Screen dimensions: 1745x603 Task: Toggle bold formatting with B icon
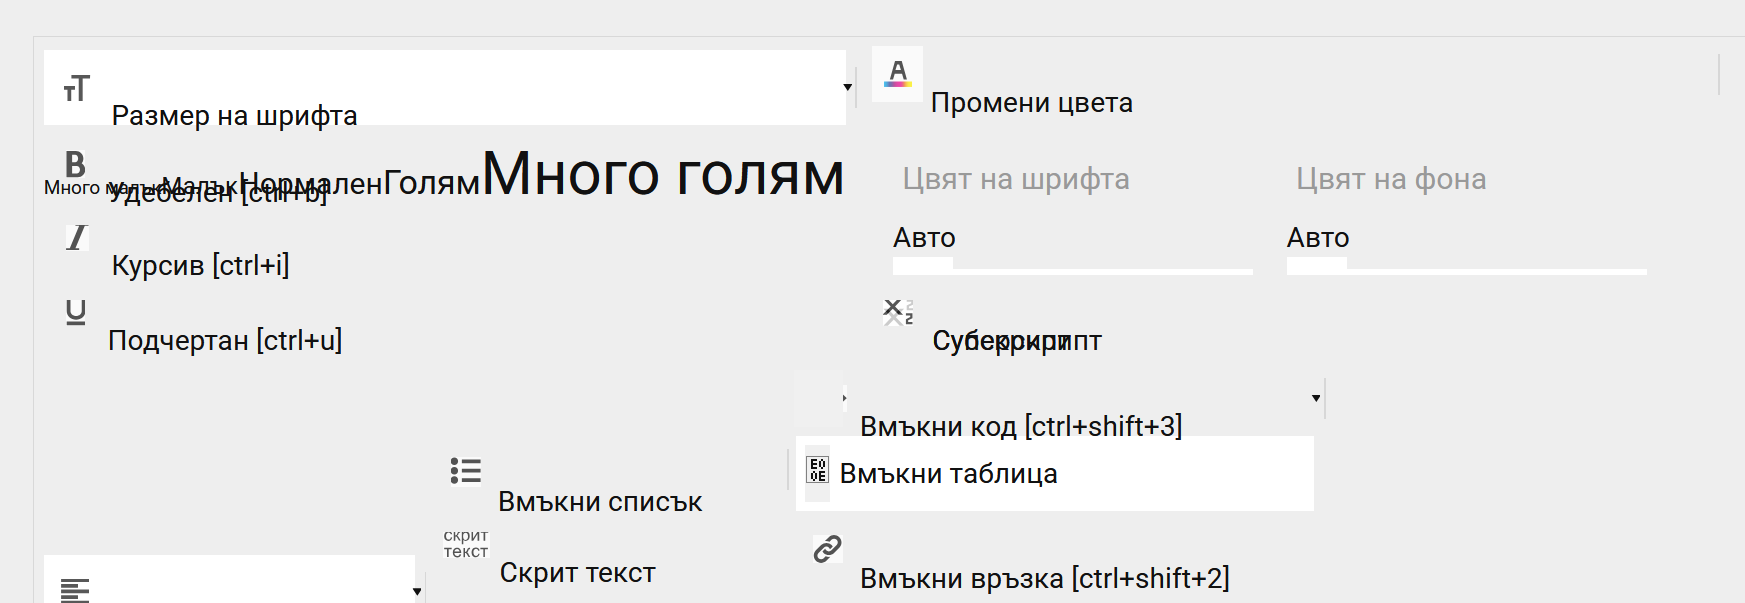click(75, 163)
